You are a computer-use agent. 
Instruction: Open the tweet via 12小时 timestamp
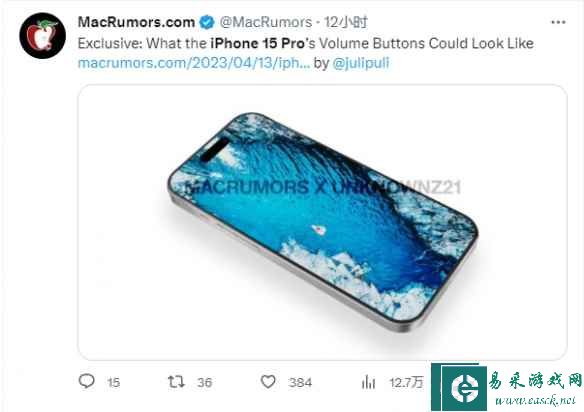click(345, 22)
